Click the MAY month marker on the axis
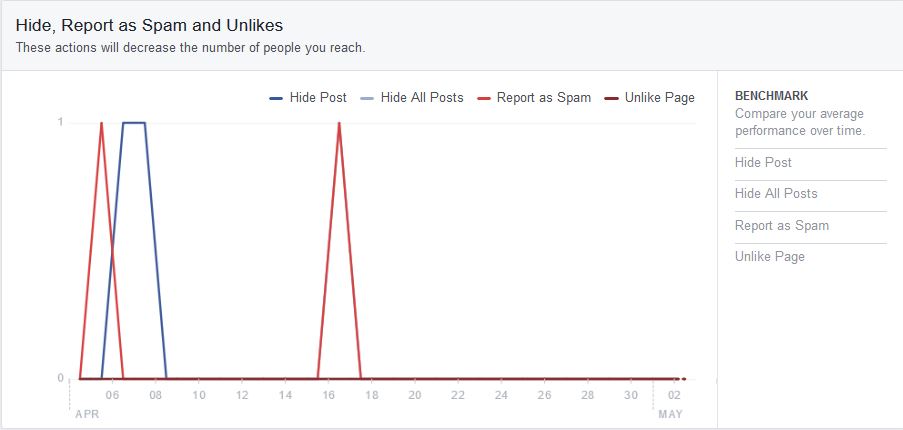903x430 pixels. [670, 414]
